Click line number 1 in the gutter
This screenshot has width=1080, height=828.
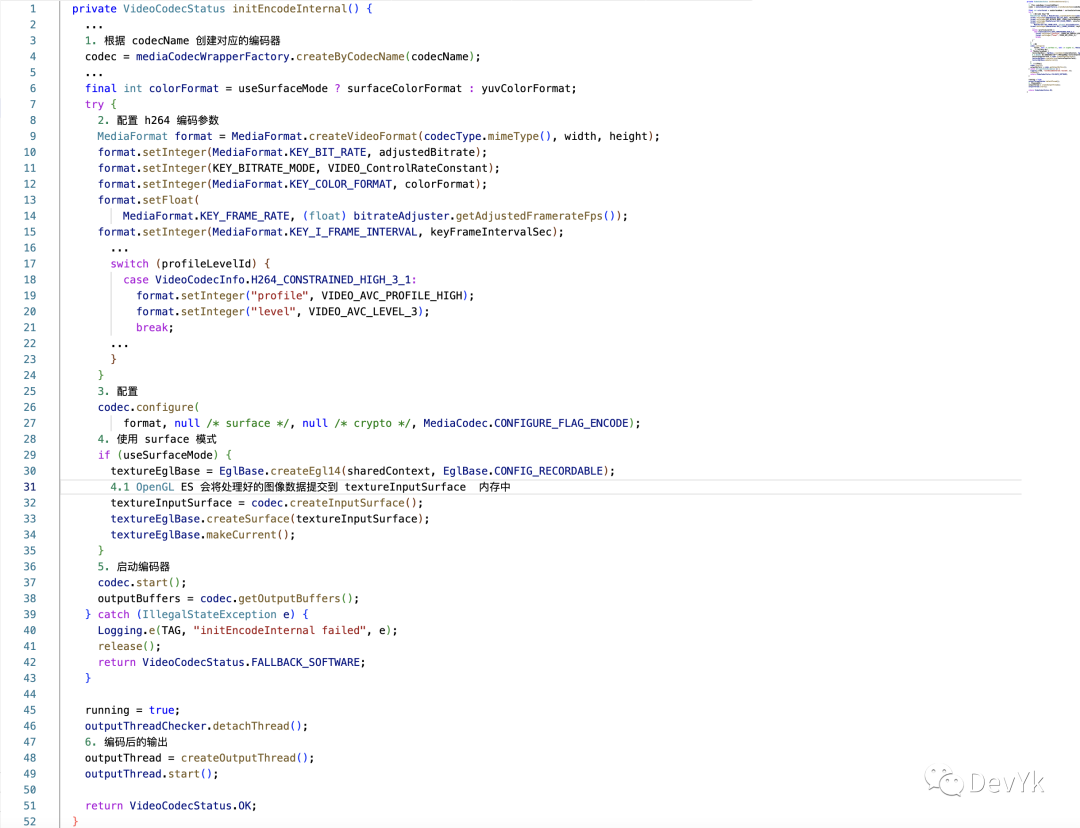pyautogui.click(x=32, y=9)
